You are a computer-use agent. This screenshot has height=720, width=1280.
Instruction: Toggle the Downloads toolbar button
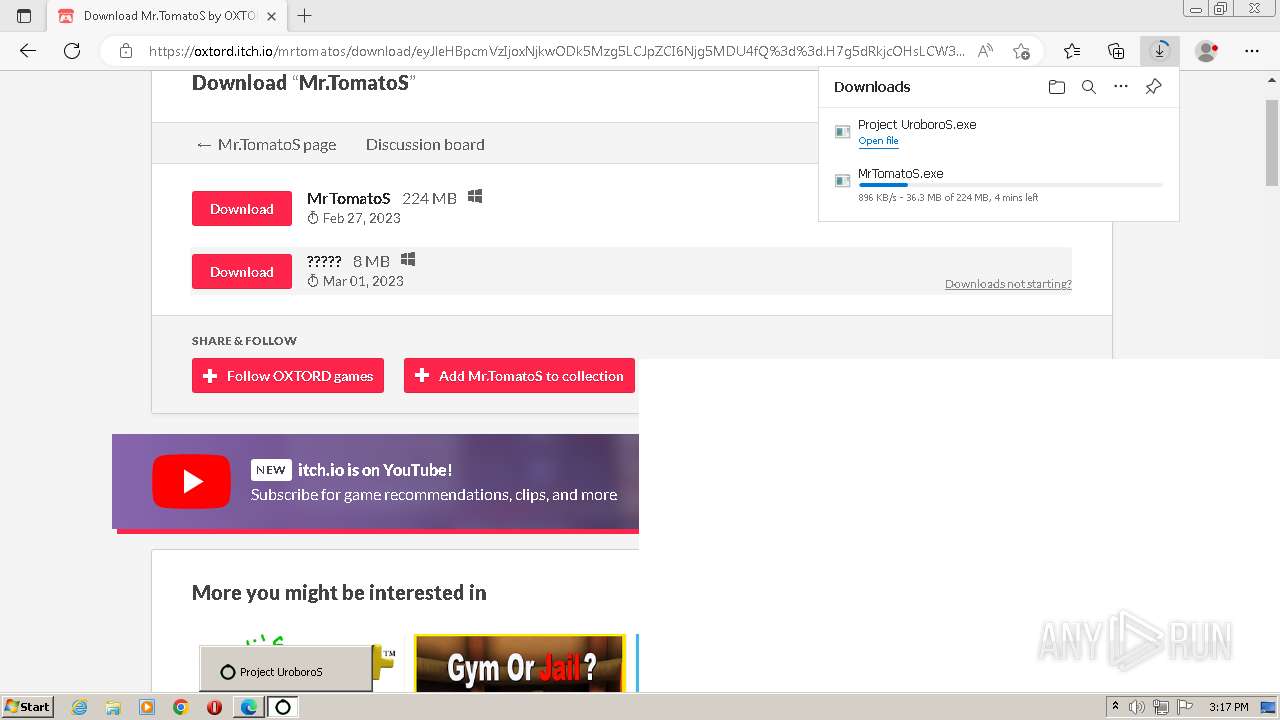tap(1160, 51)
